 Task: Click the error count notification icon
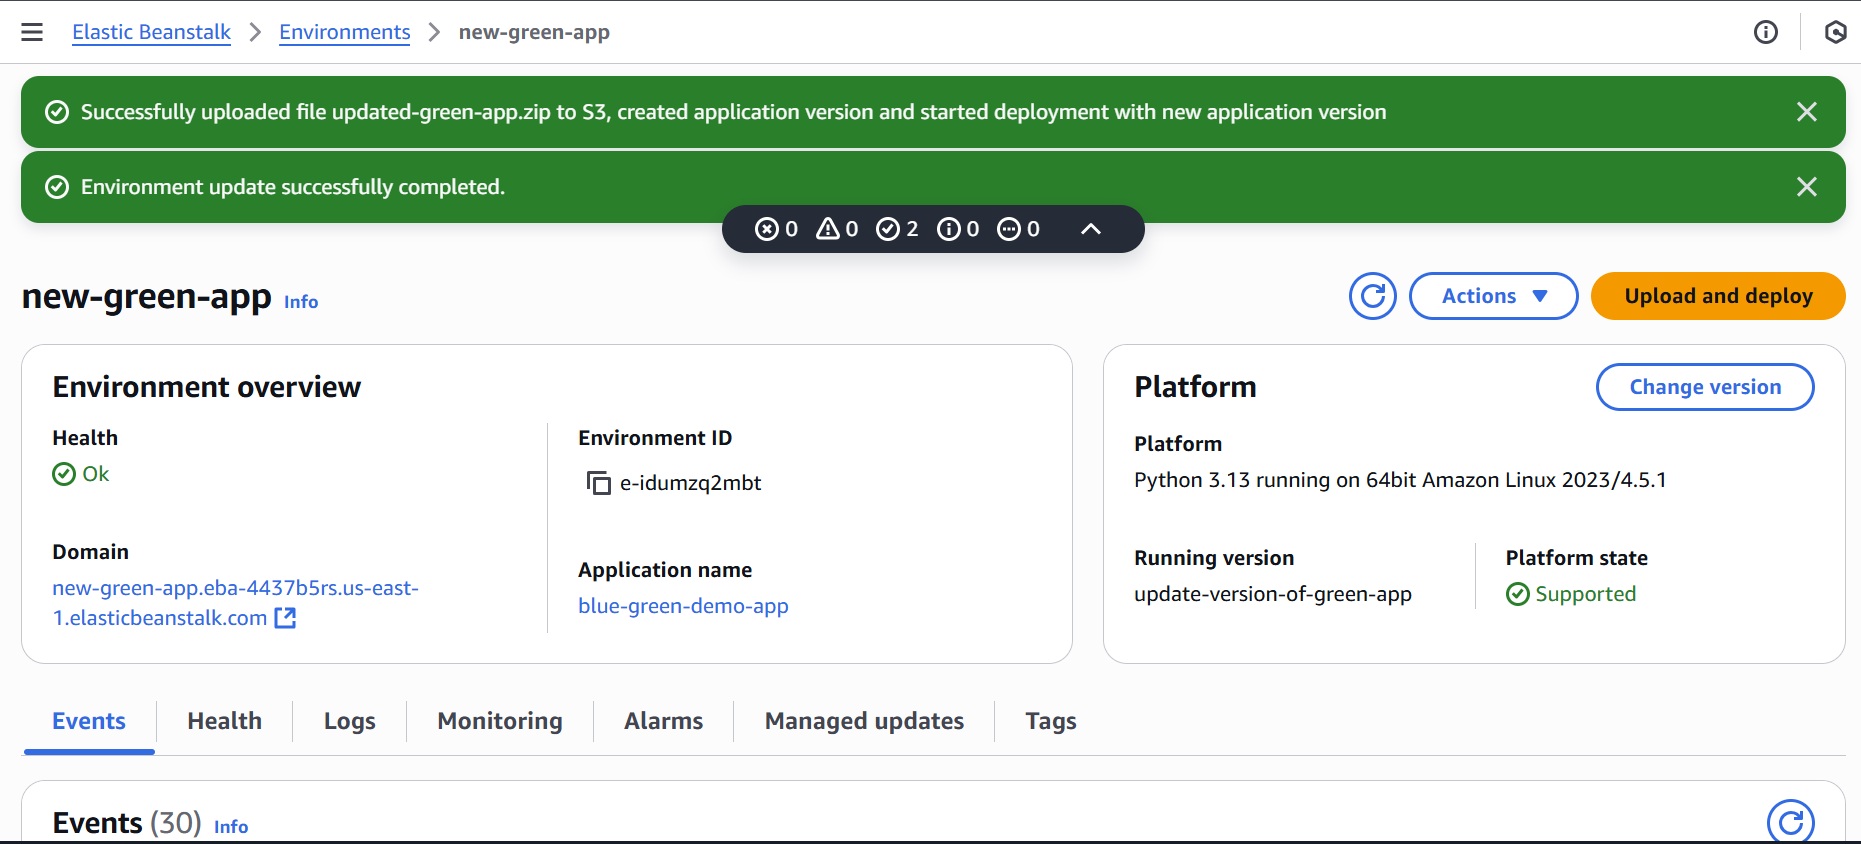pyautogui.click(x=767, y=229)
